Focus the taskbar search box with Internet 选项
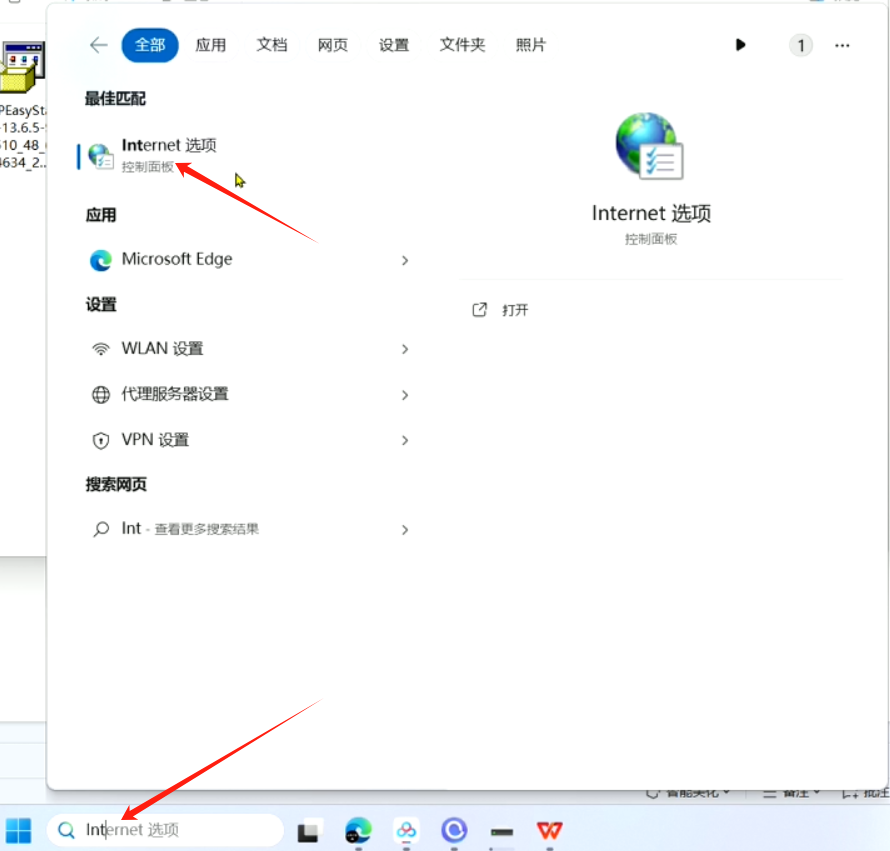Viewport: 890px width, 851px height. (x=165, y=830)
